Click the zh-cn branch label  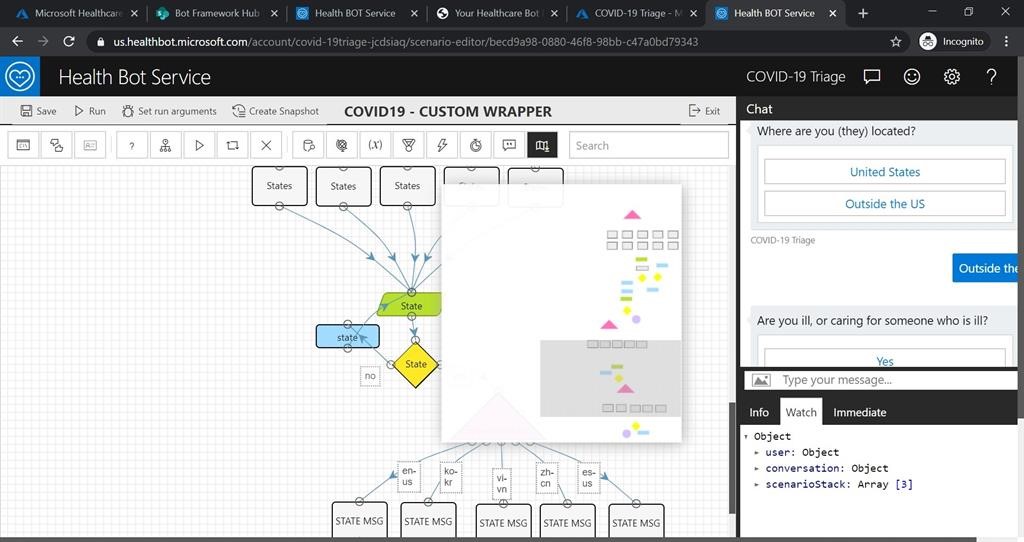547,477
